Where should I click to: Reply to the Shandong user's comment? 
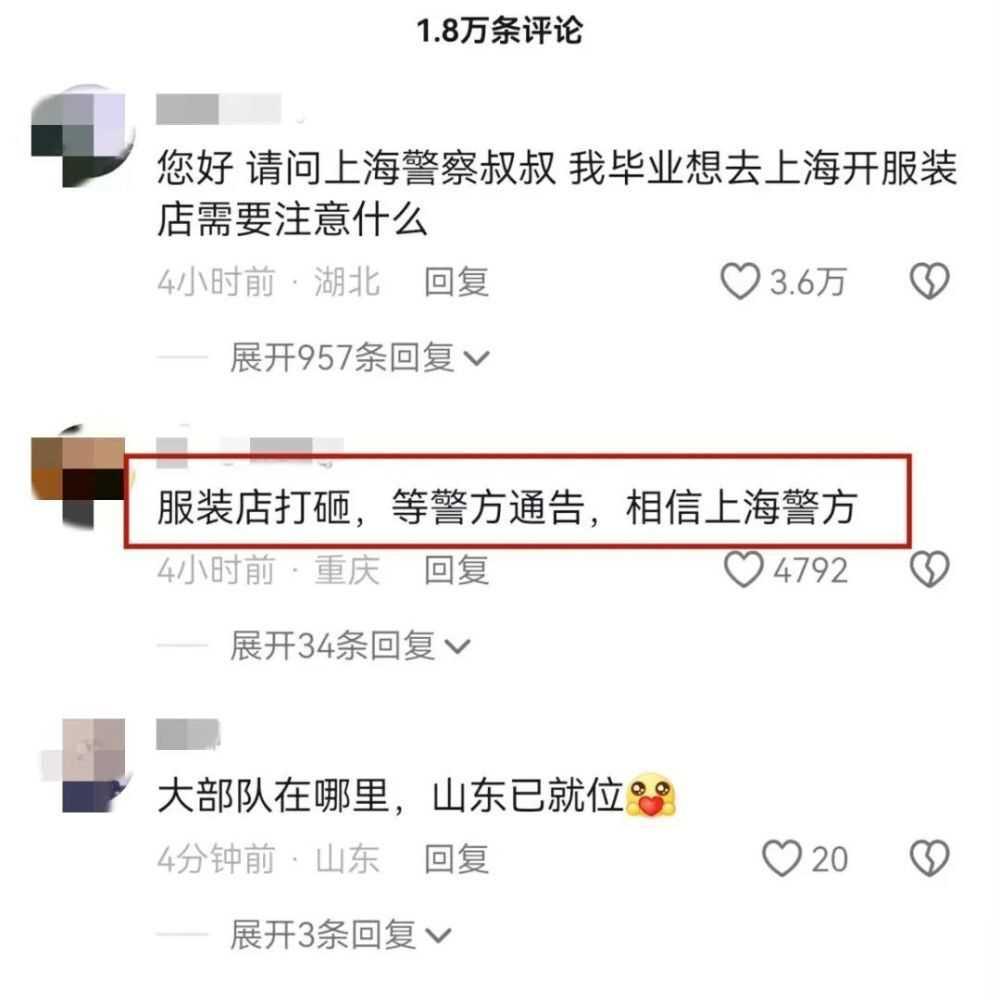point(457,859)
